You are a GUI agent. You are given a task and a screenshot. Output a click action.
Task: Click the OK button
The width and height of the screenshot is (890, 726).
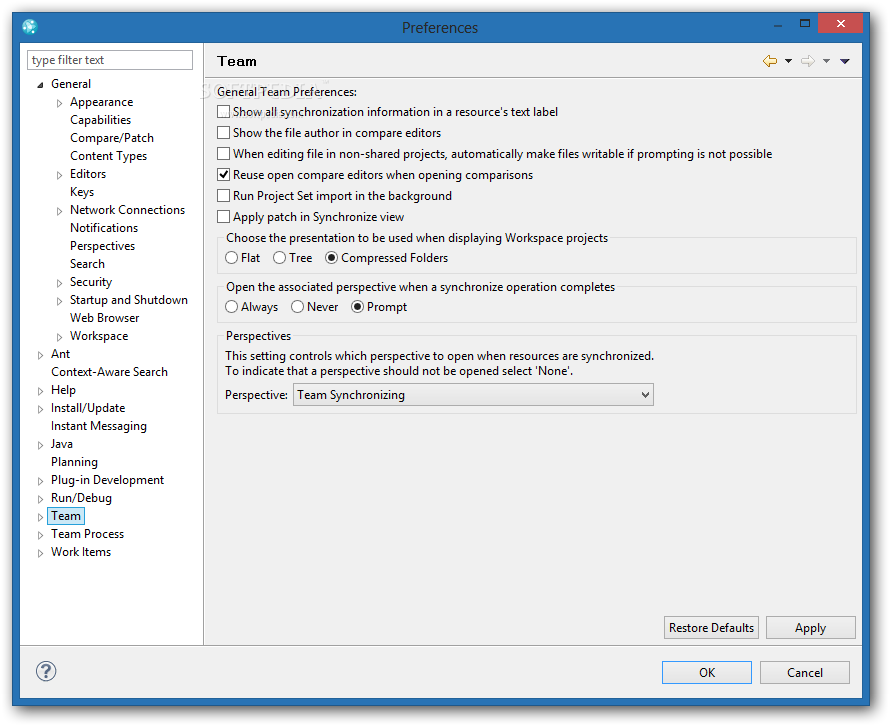tap(707, 673)
